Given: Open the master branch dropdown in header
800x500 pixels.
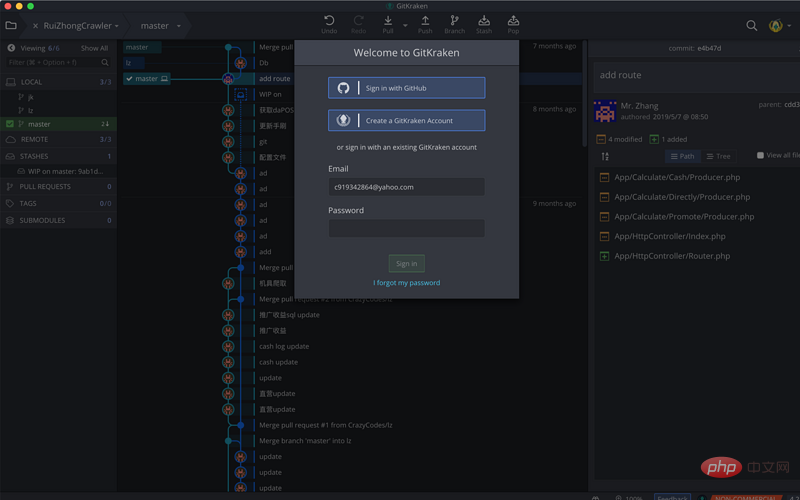Looking at the screenshot, I should pos(179,26).
